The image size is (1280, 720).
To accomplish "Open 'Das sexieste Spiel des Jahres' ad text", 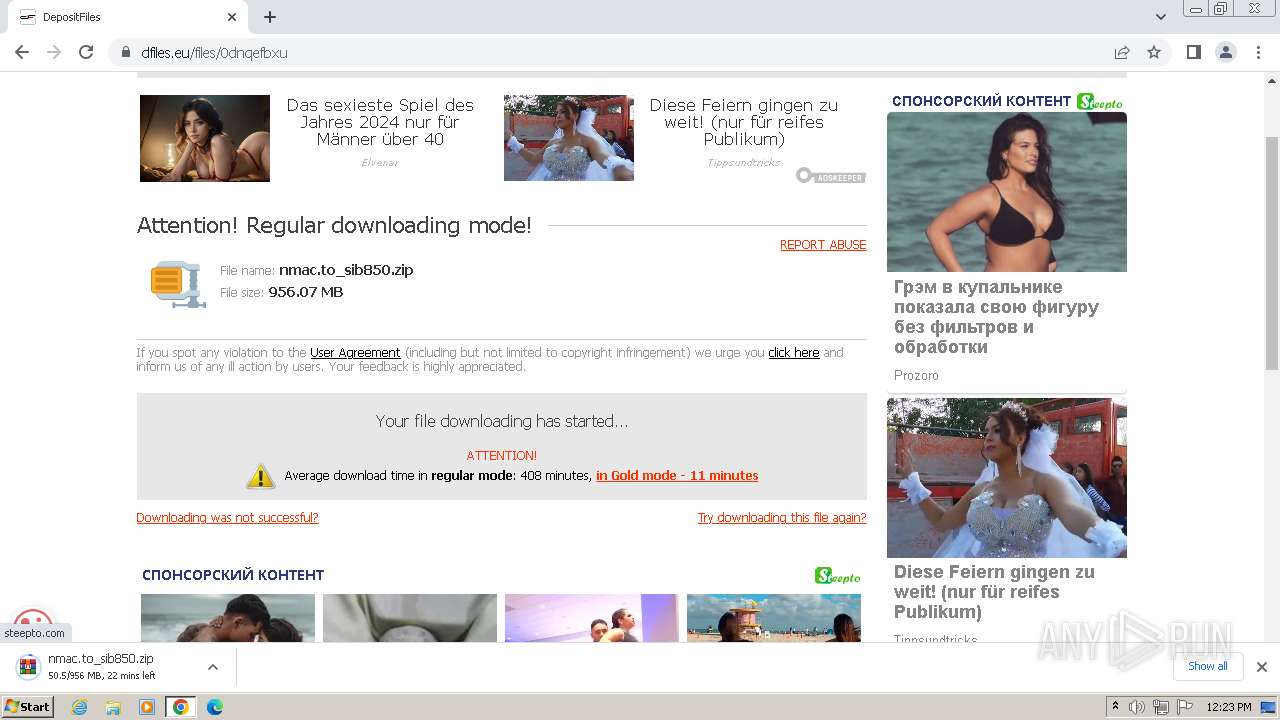I will click(380, 122).
